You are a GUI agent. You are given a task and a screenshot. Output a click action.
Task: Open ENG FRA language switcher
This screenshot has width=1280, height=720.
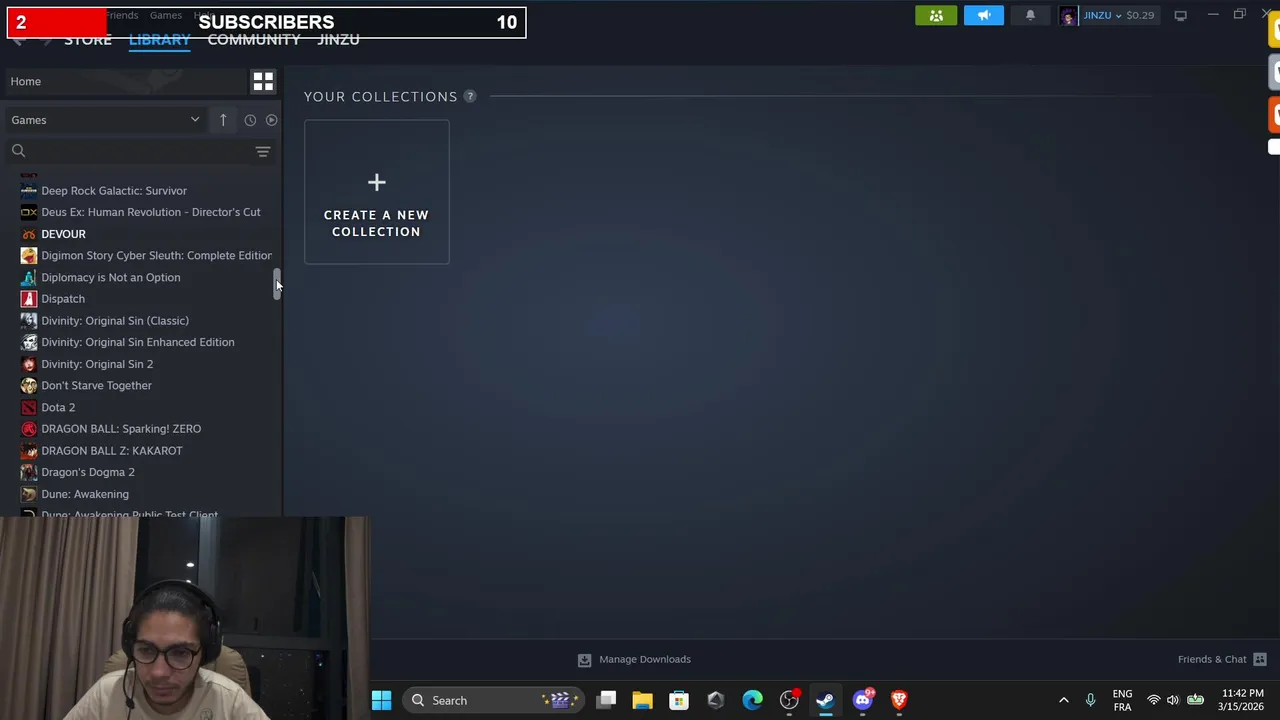tap(1122, 700)
